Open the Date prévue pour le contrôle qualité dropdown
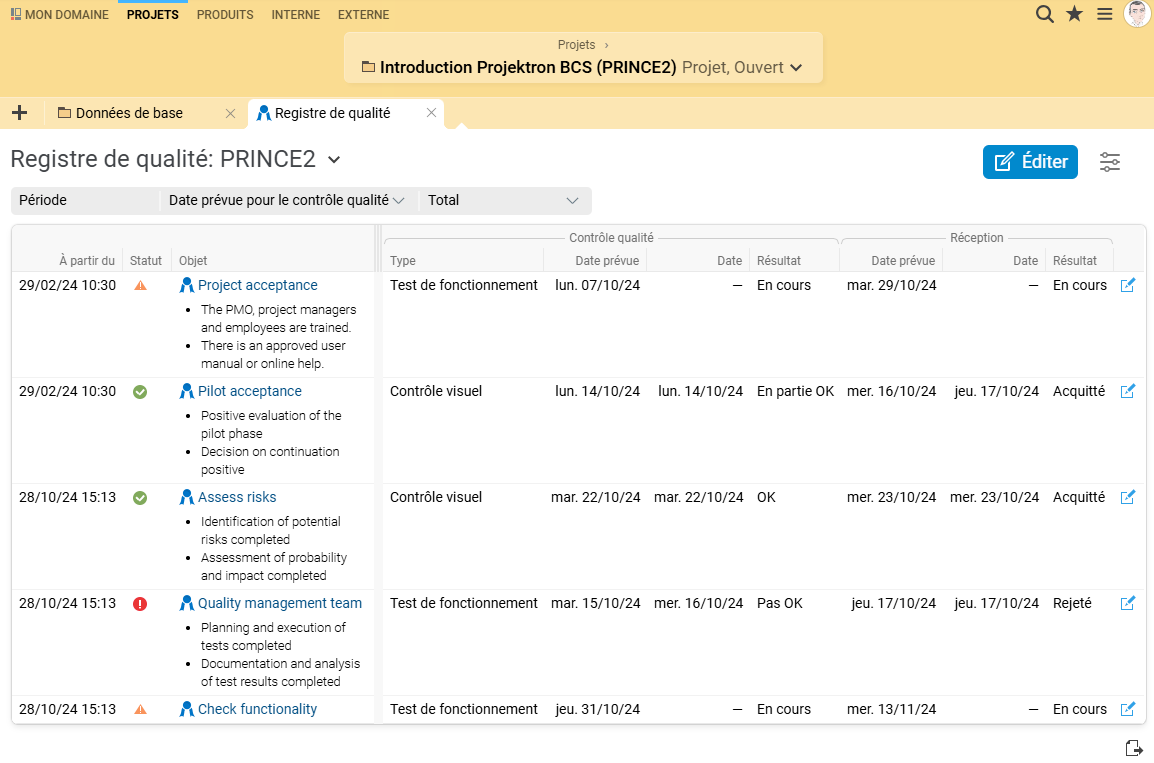The image size is (1154, 763). [287, 200]
